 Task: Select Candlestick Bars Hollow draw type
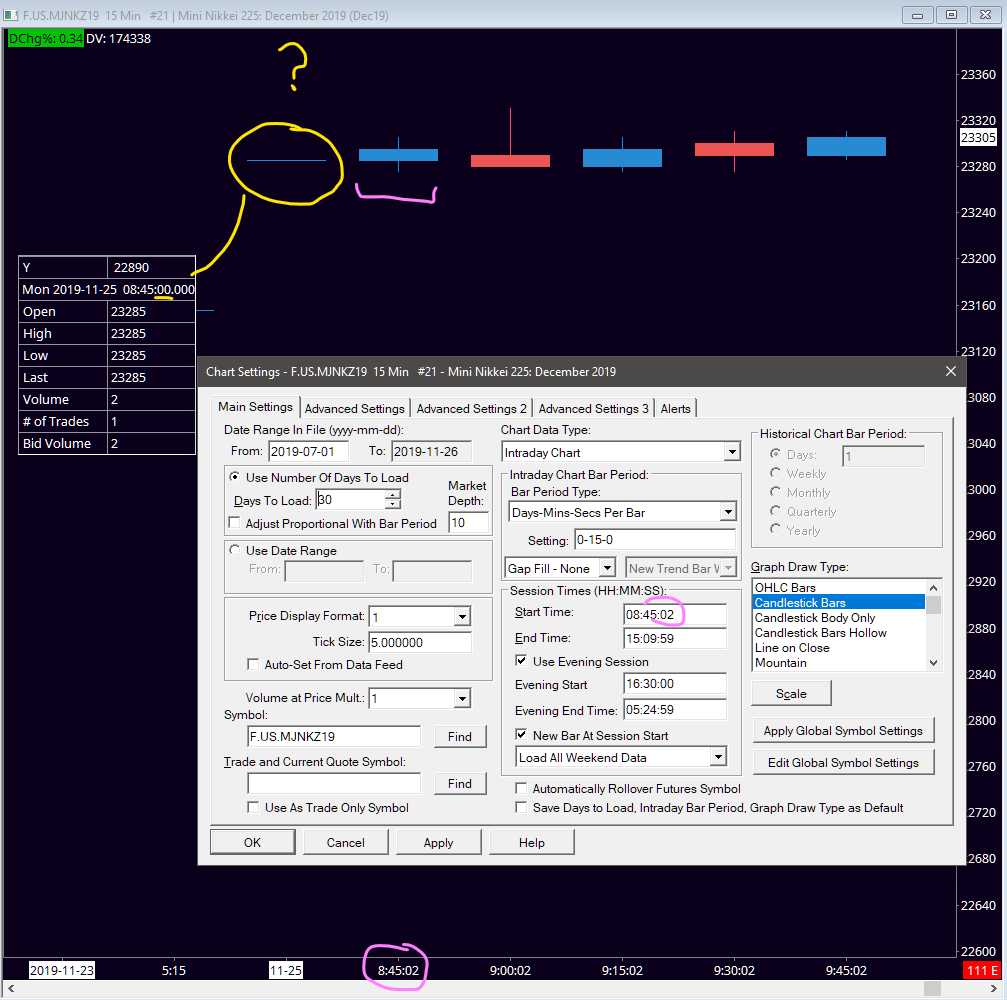(x=838, y=633)
